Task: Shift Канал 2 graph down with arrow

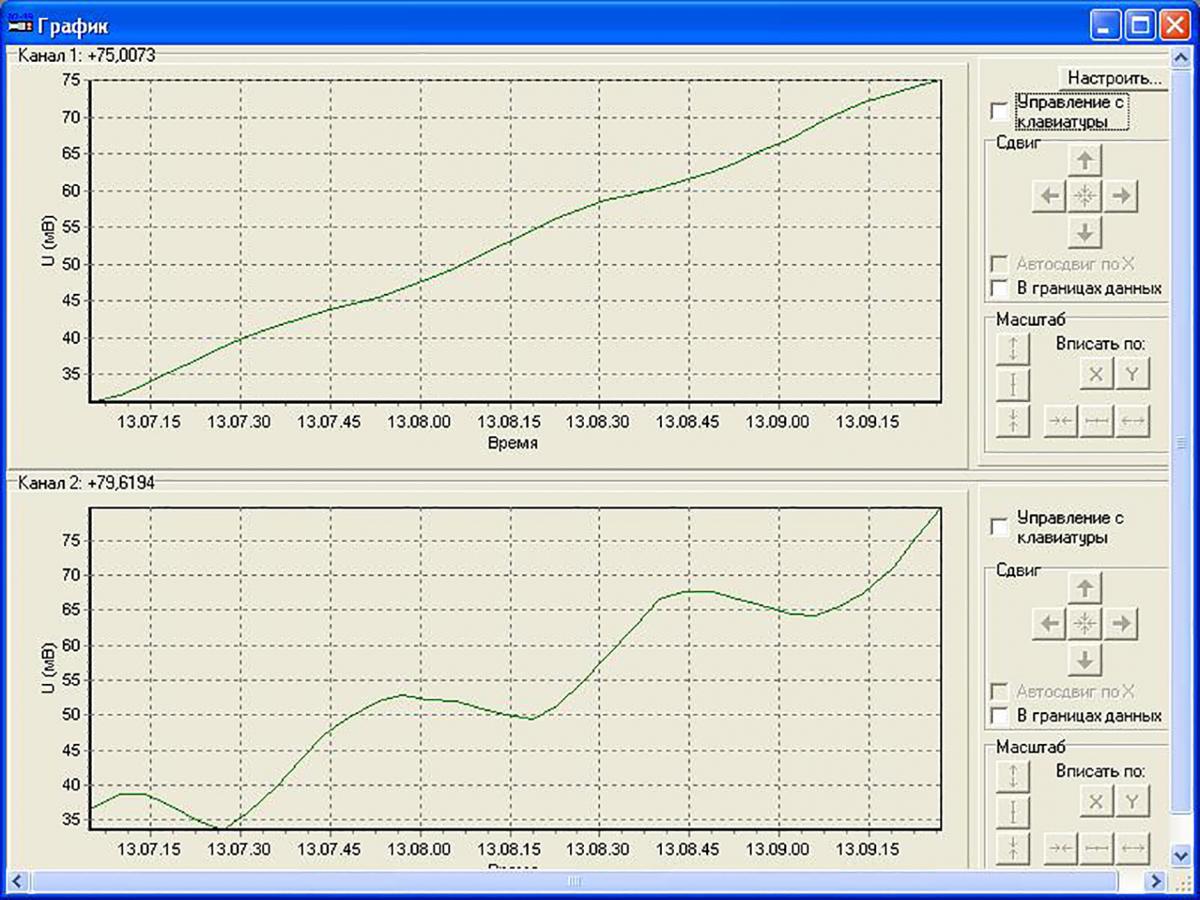Action: 1085,660
